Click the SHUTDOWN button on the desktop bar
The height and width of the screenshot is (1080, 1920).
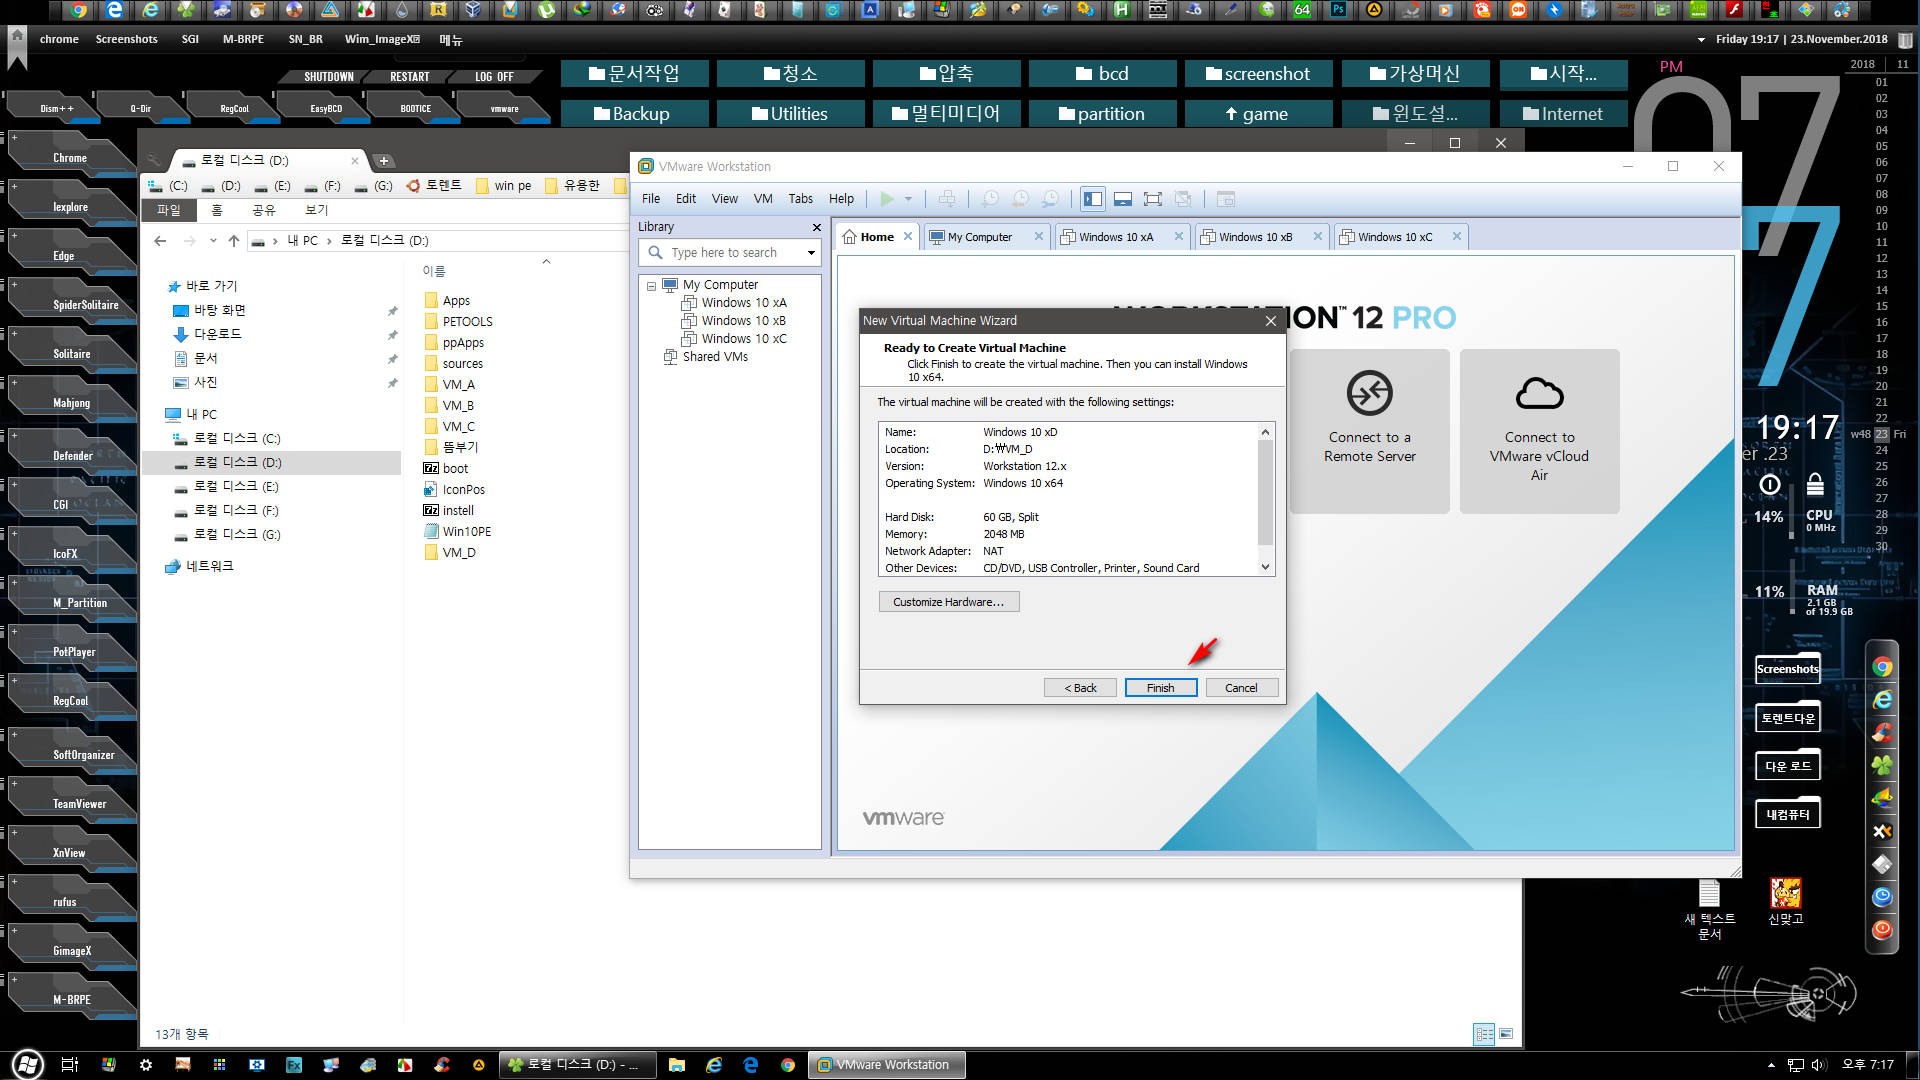(328, 77)
